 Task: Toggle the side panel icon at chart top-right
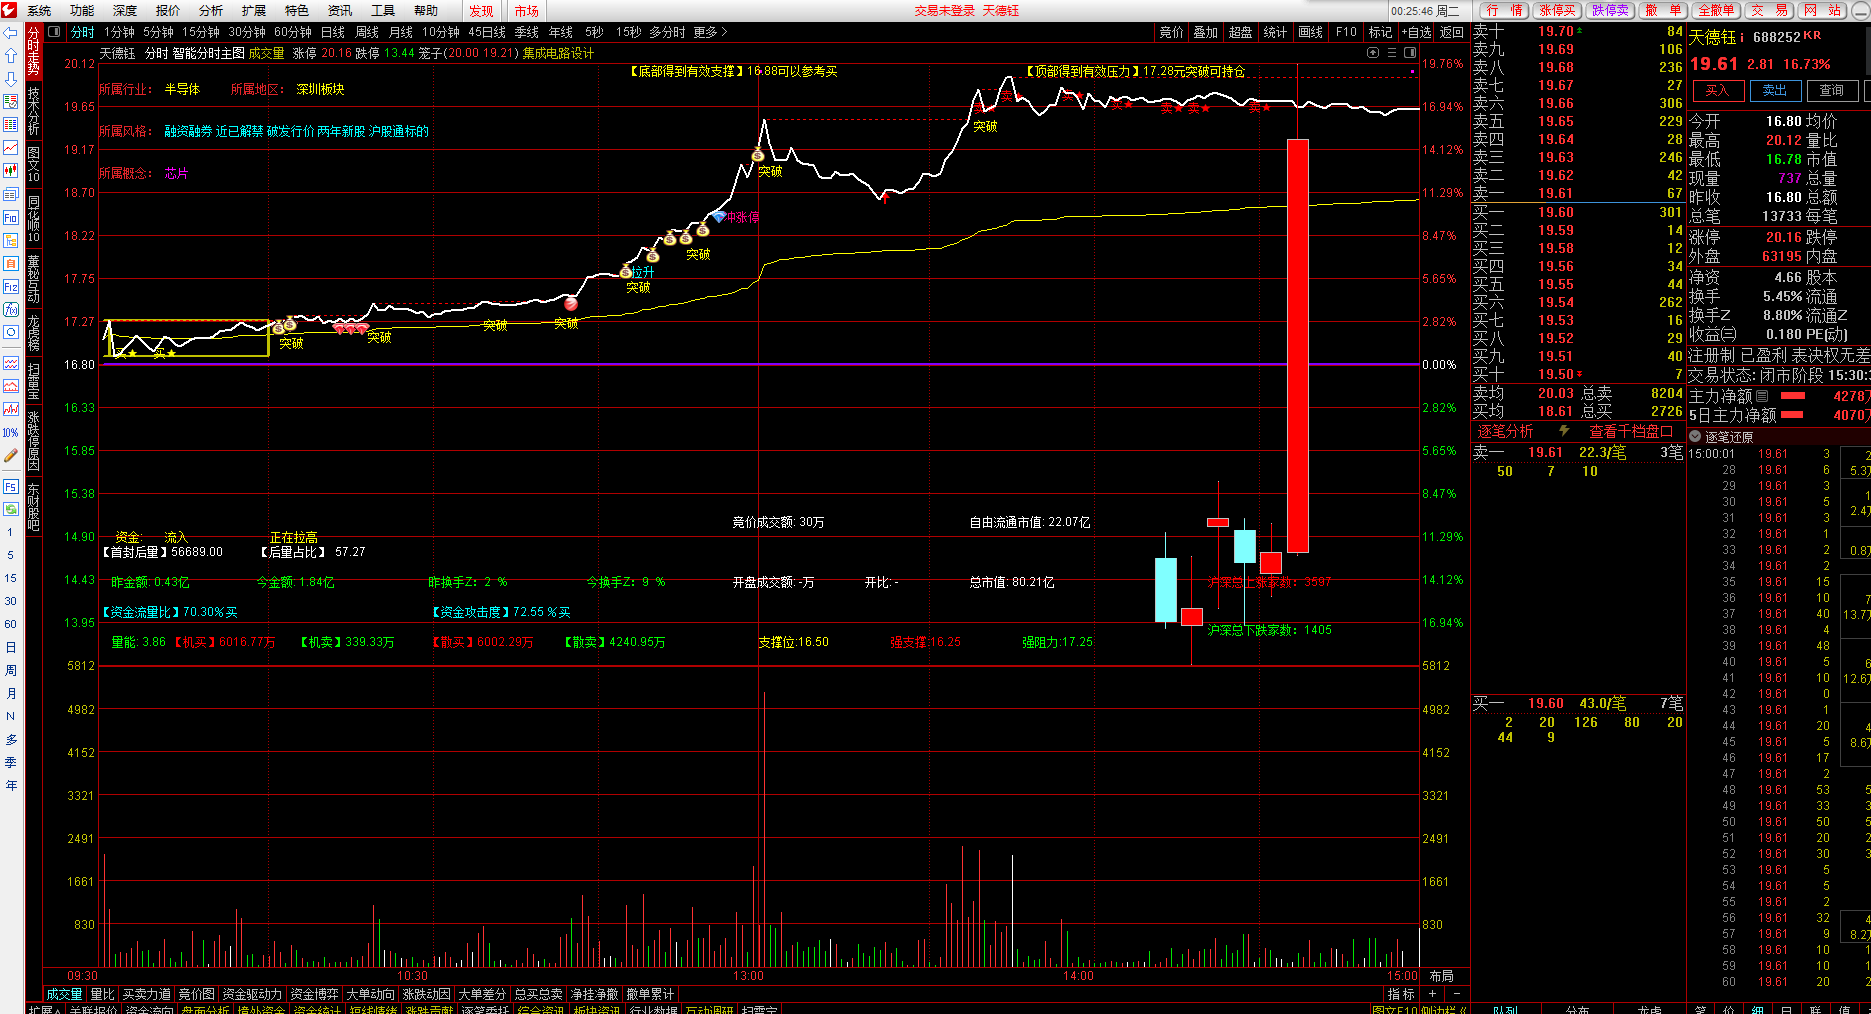[x=1410, y=53]
